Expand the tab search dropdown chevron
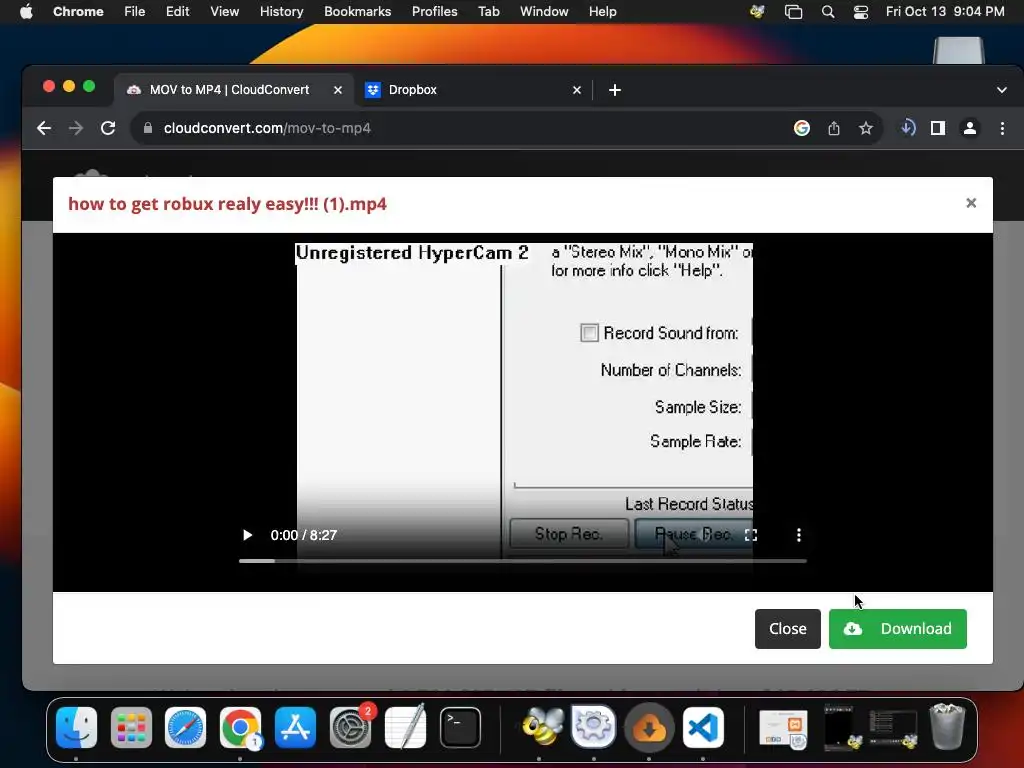The image size is (1024, 768). coord(1002,90)
